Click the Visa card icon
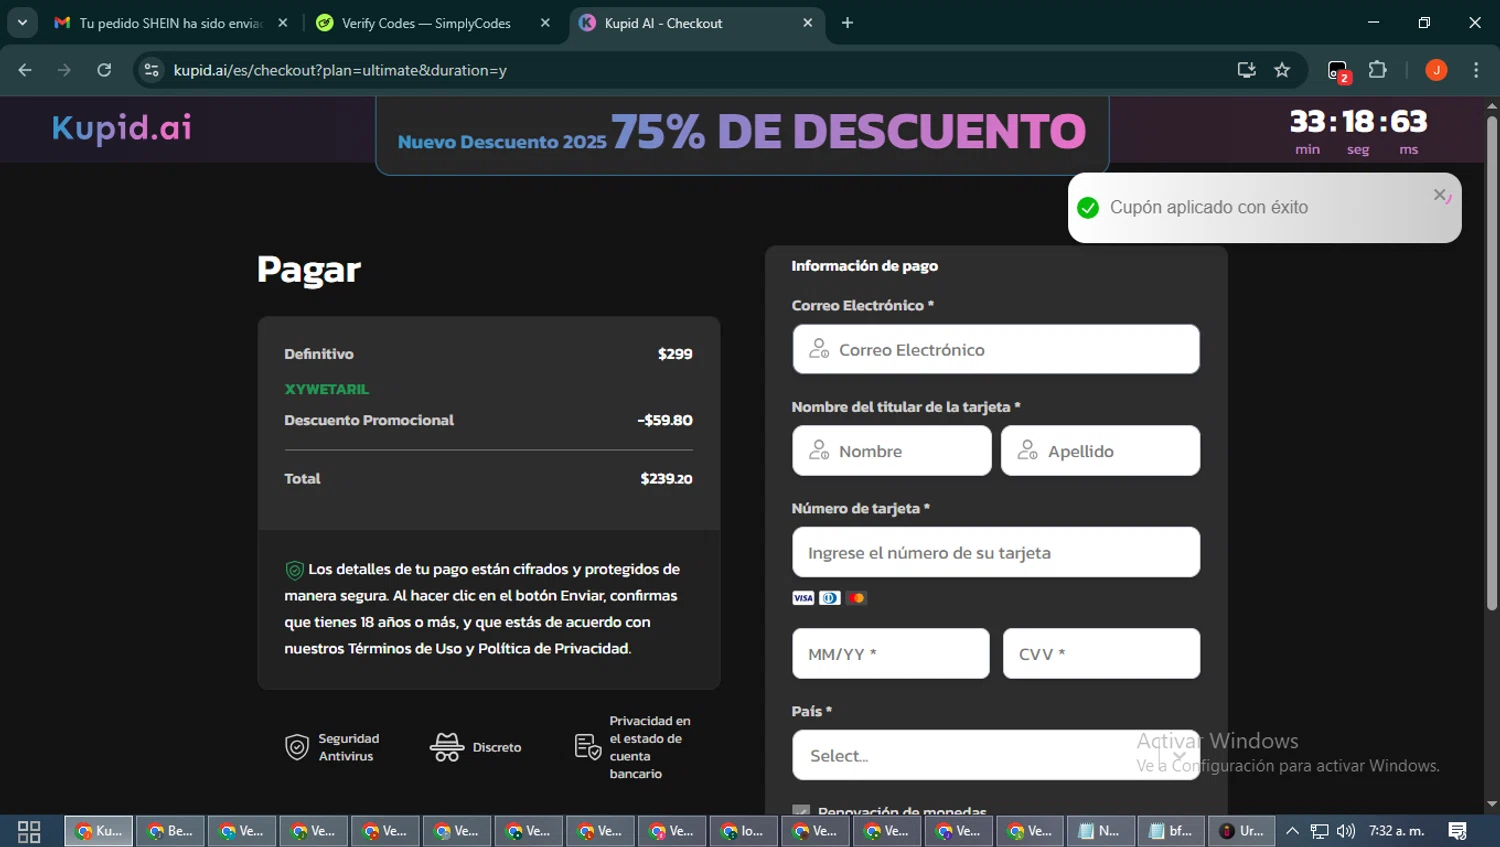The height and width of the screenshot is (847, 1500). pos(803,598)
